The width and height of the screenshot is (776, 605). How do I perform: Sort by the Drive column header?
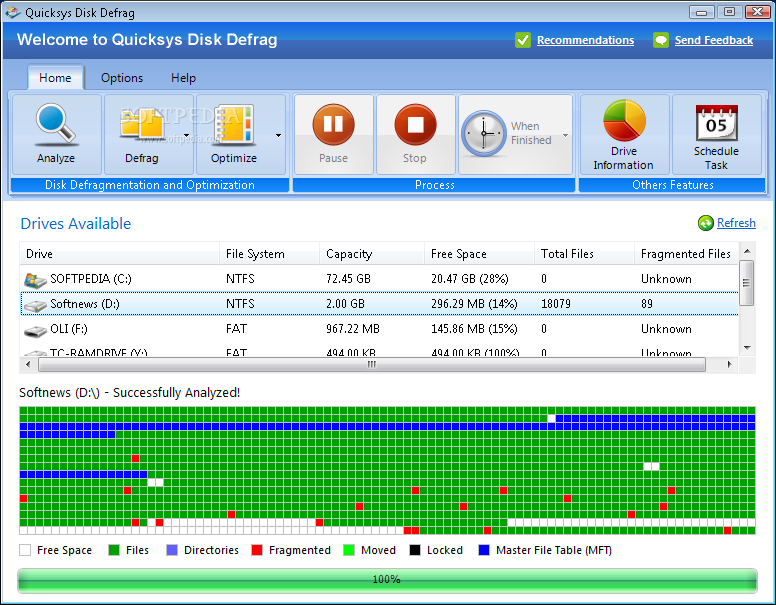[119, 253]
